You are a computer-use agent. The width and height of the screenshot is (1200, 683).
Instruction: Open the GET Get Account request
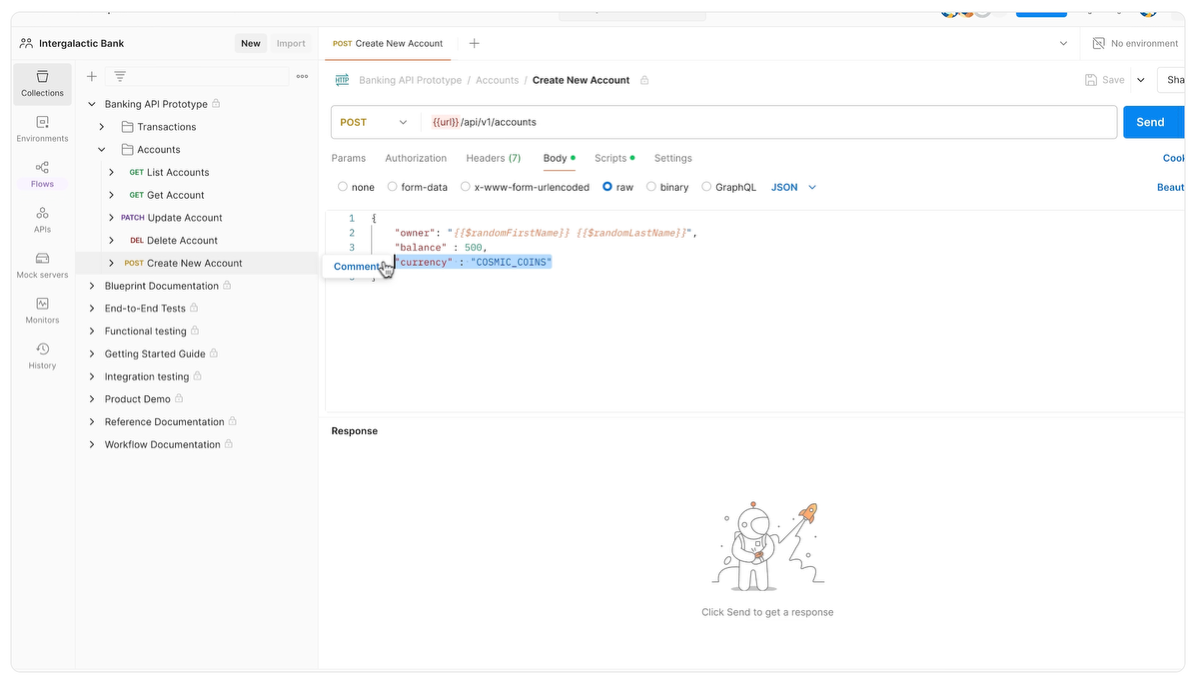166,195
